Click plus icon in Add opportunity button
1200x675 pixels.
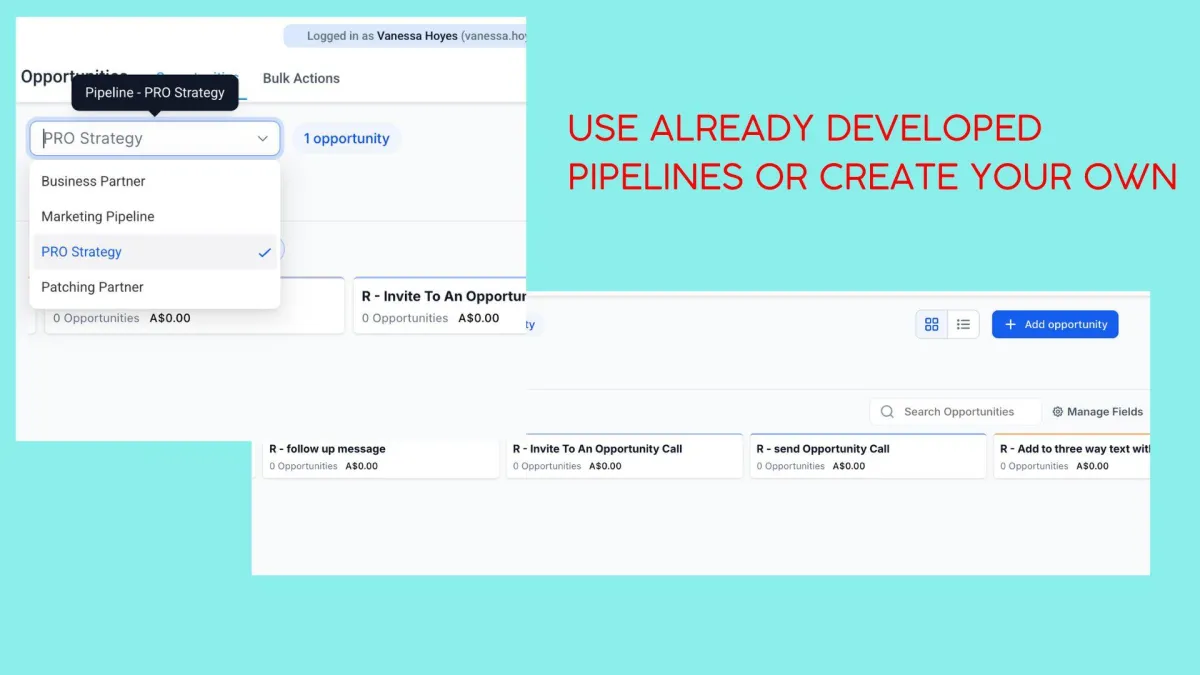point(1010,324)
